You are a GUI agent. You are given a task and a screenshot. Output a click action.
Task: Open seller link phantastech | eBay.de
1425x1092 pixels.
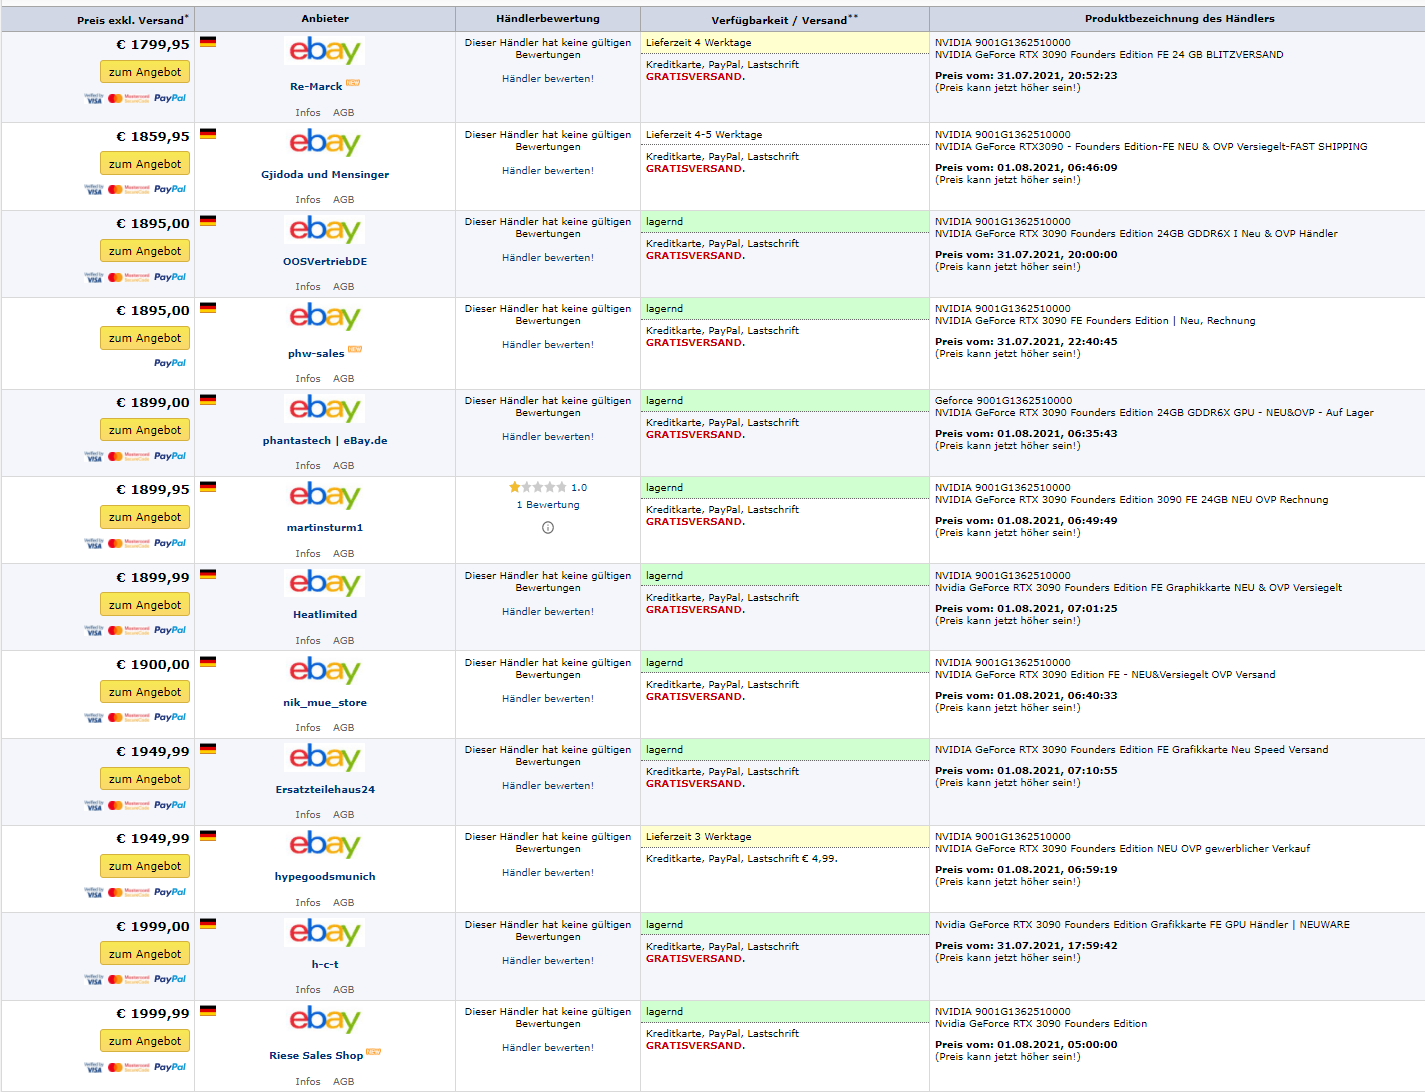tap(325, 441)
